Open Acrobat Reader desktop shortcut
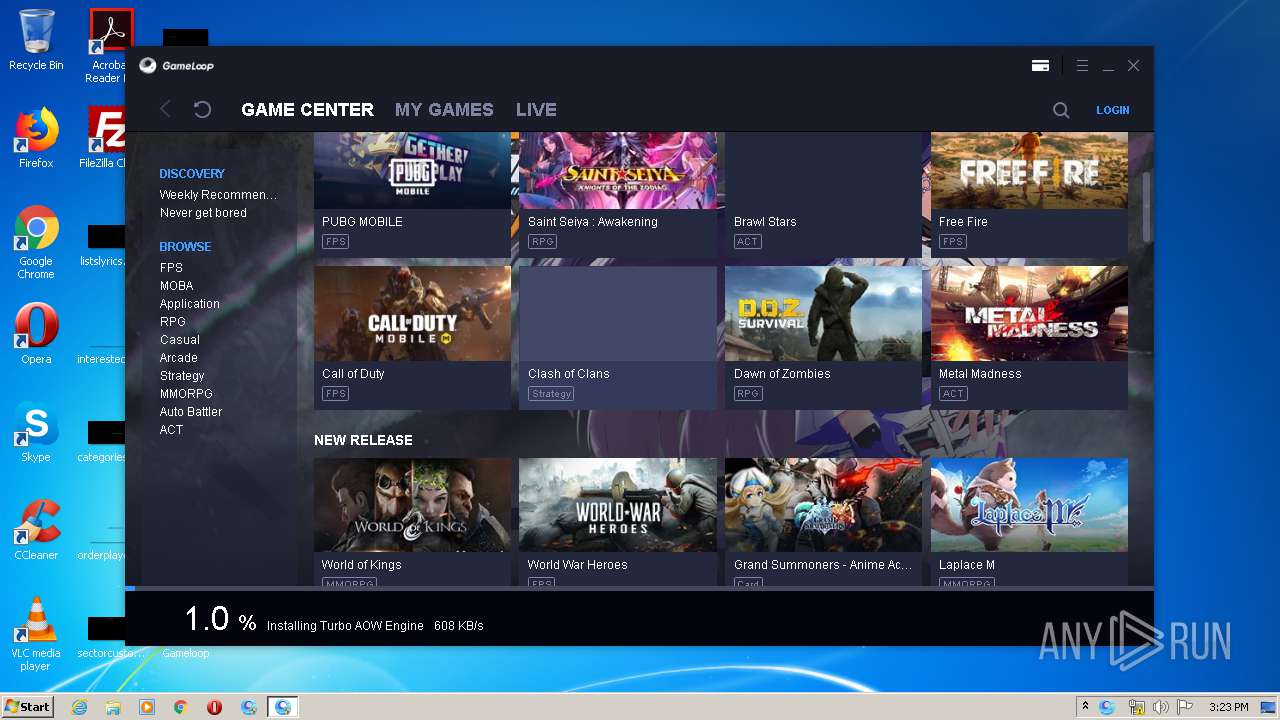This screenshot has width=1280, height=720. 106,46
